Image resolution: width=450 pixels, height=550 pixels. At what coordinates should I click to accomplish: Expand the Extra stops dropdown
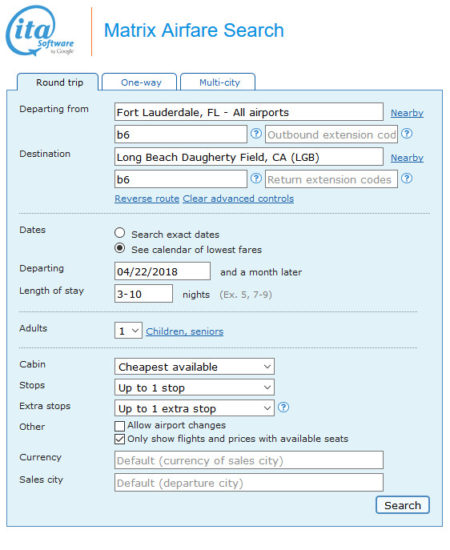(194, 408)
